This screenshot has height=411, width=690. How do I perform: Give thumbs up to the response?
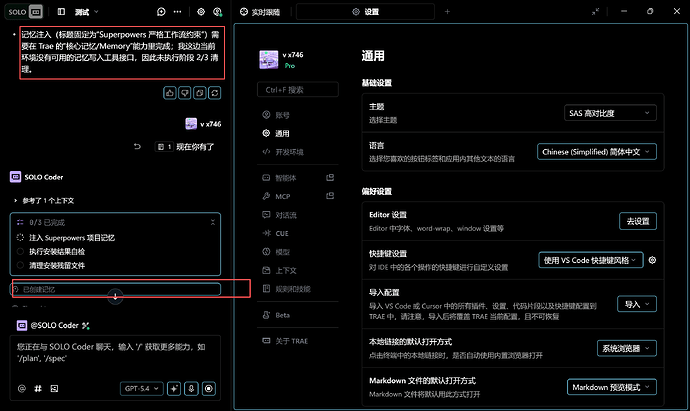click(x=170, y=93)
